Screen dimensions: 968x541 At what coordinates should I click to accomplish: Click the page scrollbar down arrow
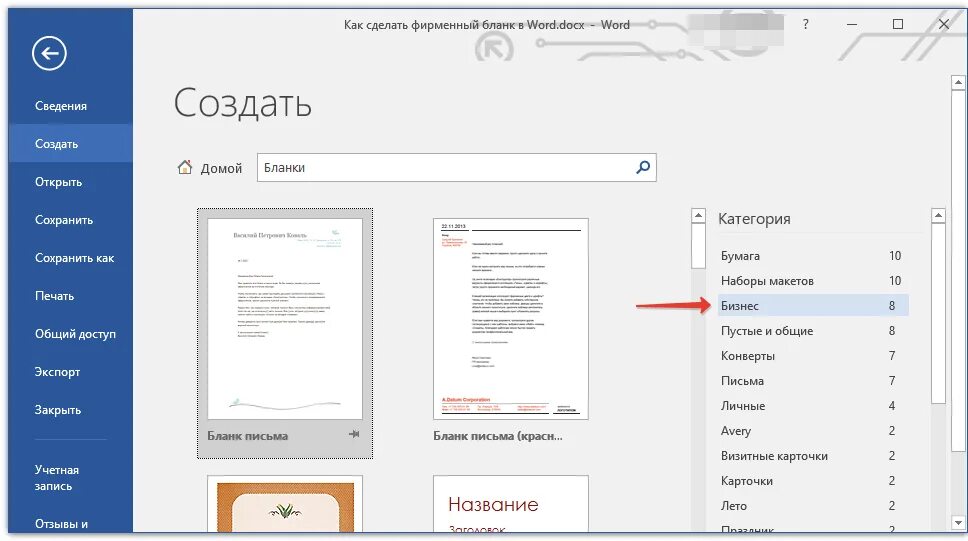(x=958, y=523)
